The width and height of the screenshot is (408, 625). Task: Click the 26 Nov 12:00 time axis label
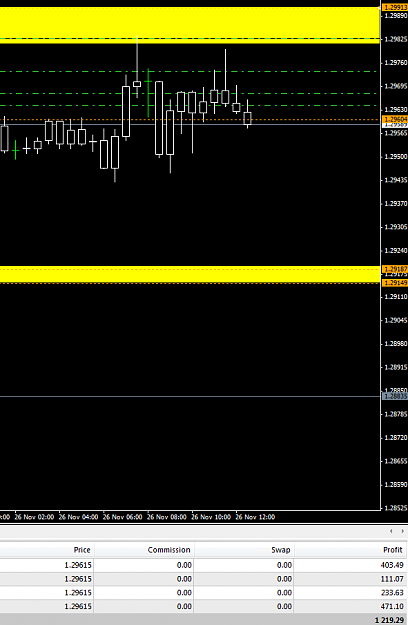(x=255, y=517)
